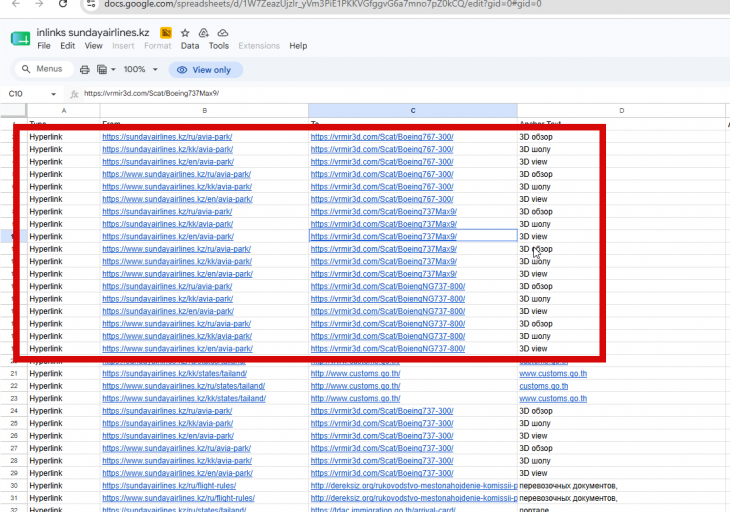
Task: Open row 30 To link dereksiz.org rukovodstvo
Action: coord(413,485)
